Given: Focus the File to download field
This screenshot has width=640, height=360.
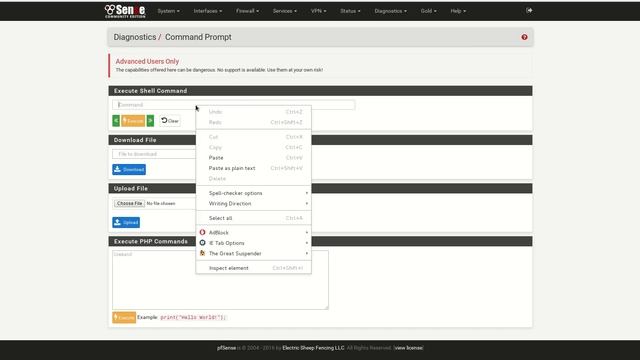Looking at the screenshot, I should click(x=154, y=154).
